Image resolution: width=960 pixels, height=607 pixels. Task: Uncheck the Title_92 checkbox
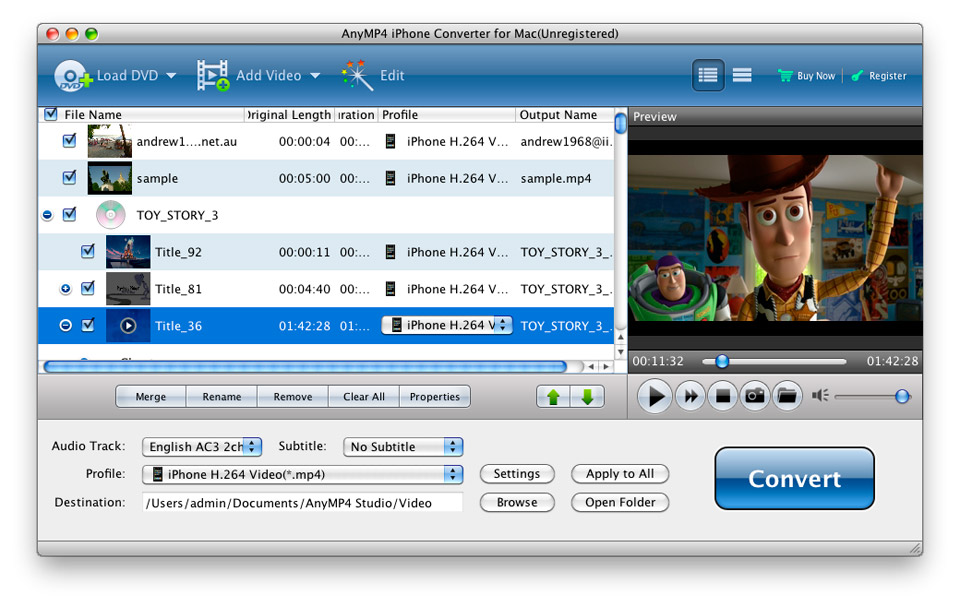88,251
